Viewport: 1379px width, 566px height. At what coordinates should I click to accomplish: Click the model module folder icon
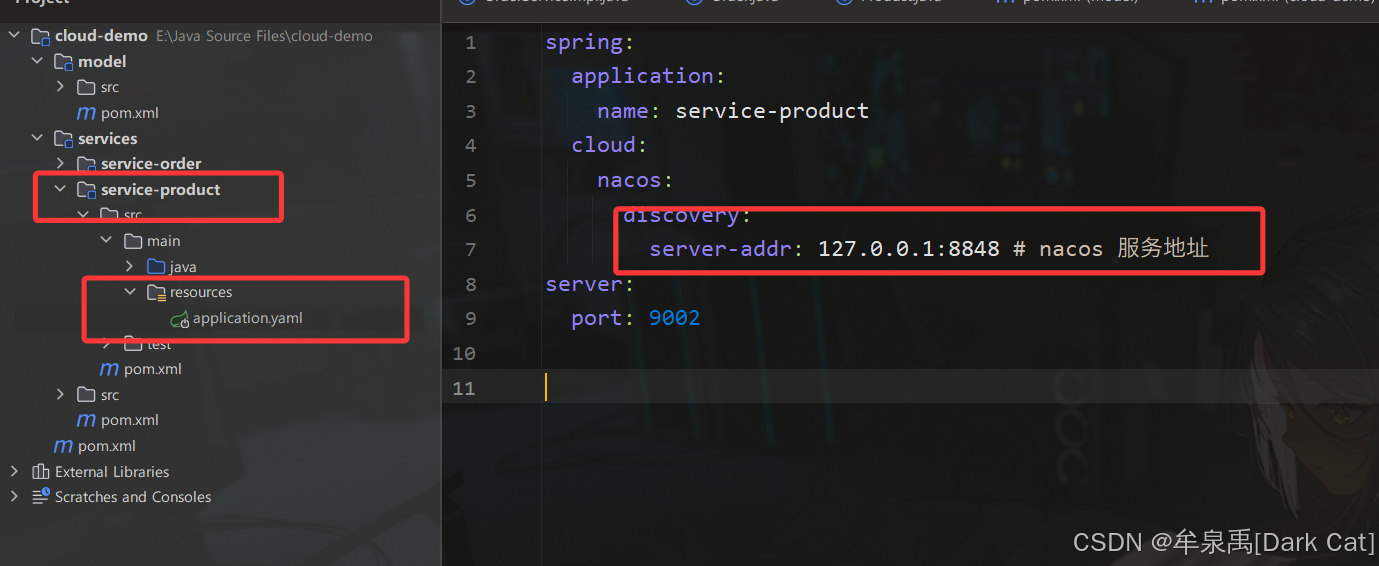[x=64, y=62]
